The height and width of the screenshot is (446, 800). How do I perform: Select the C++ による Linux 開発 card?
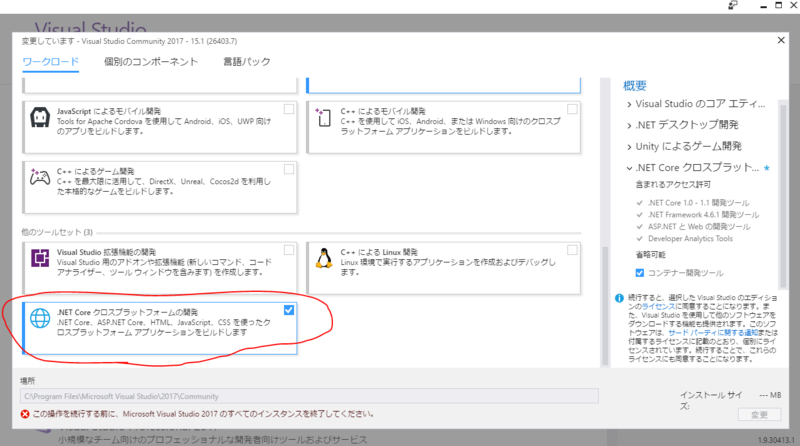(443, 268)
